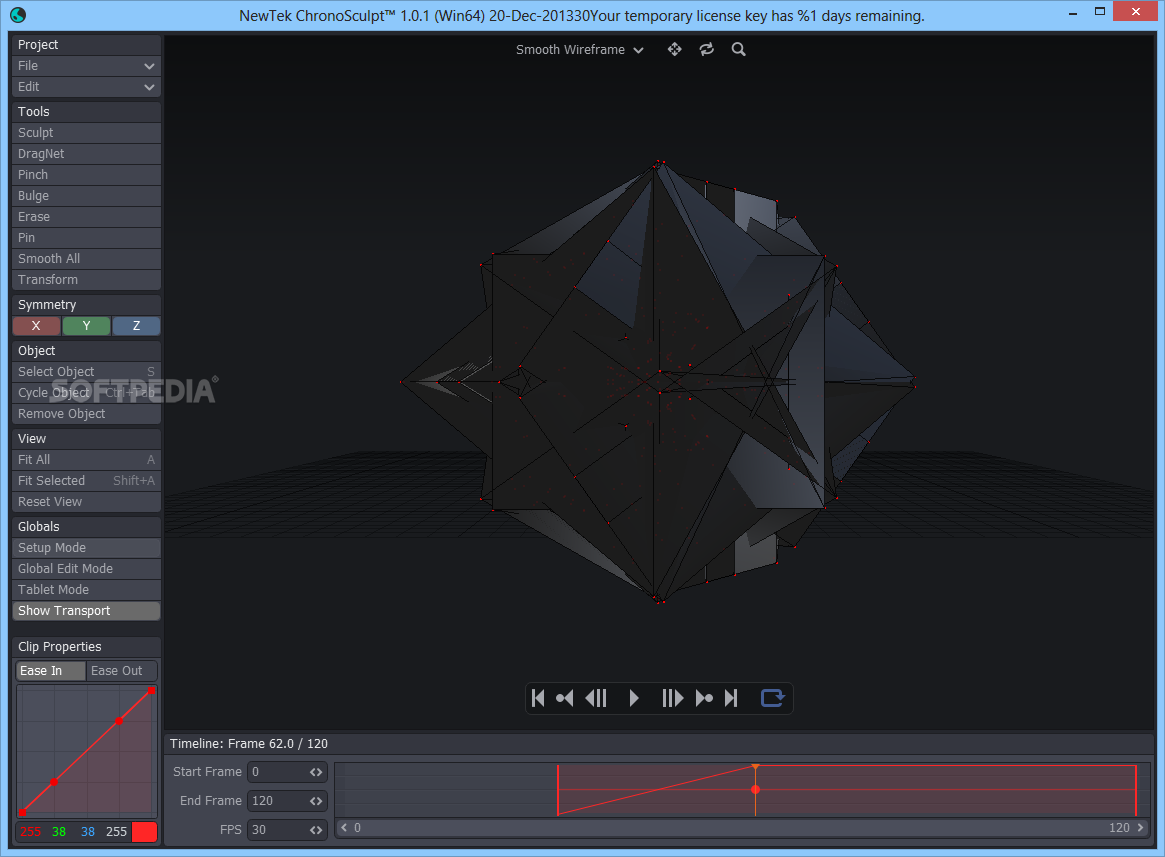The height and width of the screenshot is (857, 1165).
Task: Select the Bulge tool
Action: [x=86, y=195]
